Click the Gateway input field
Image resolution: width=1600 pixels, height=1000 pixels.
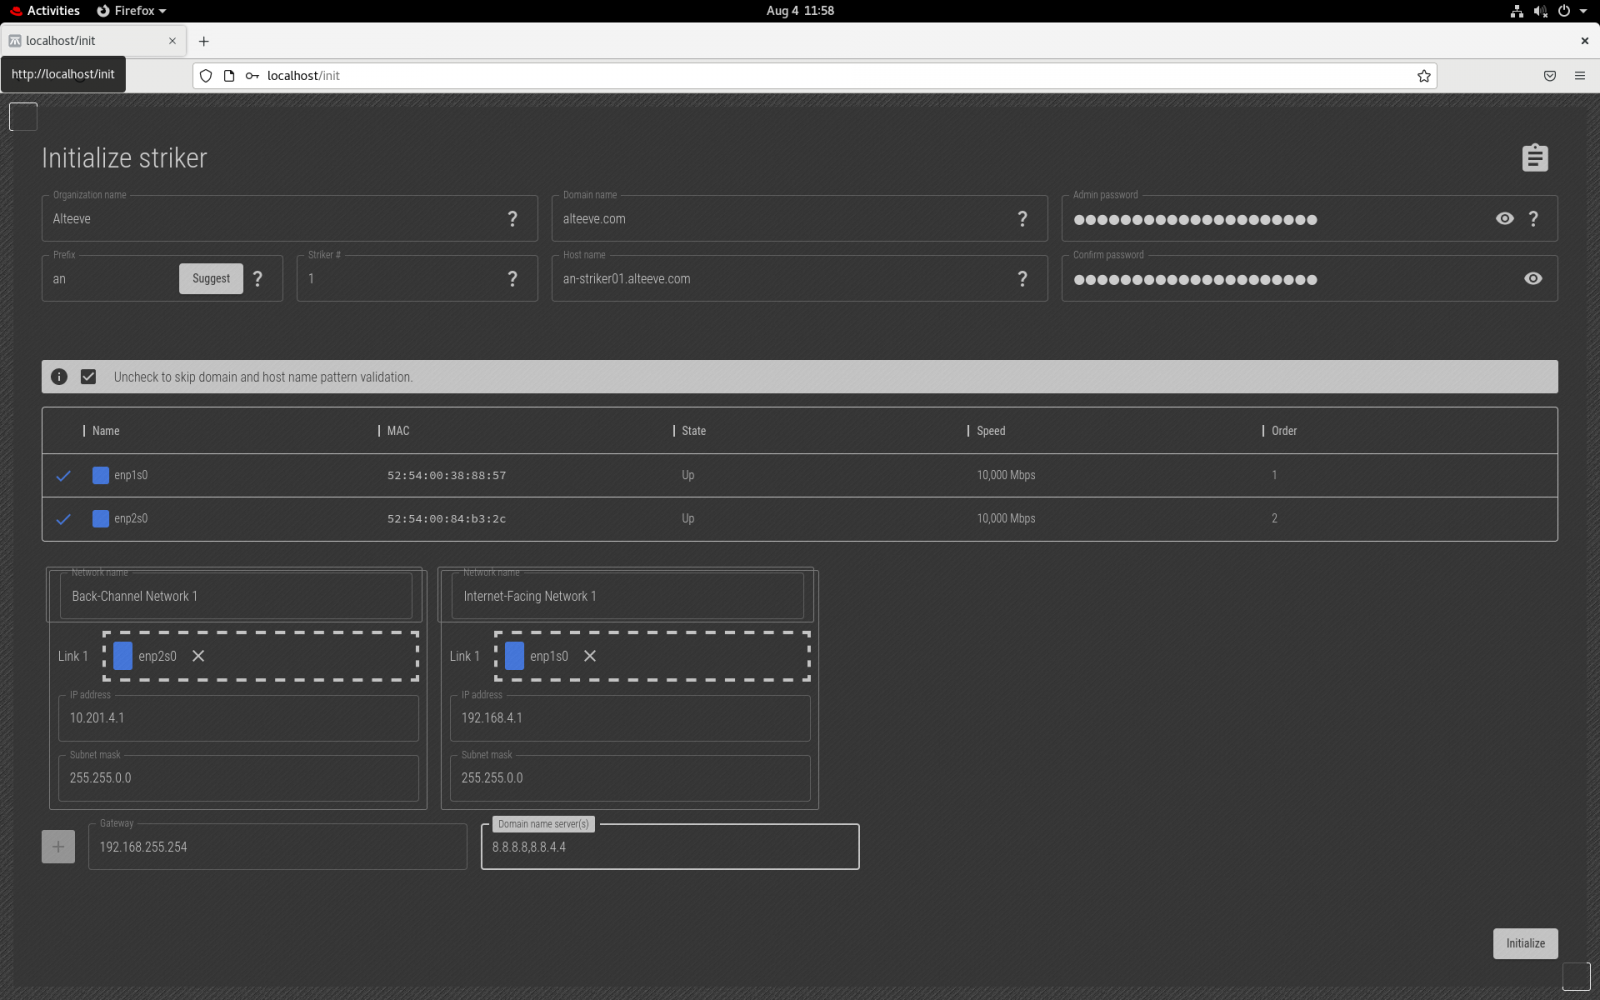[277, 847]
